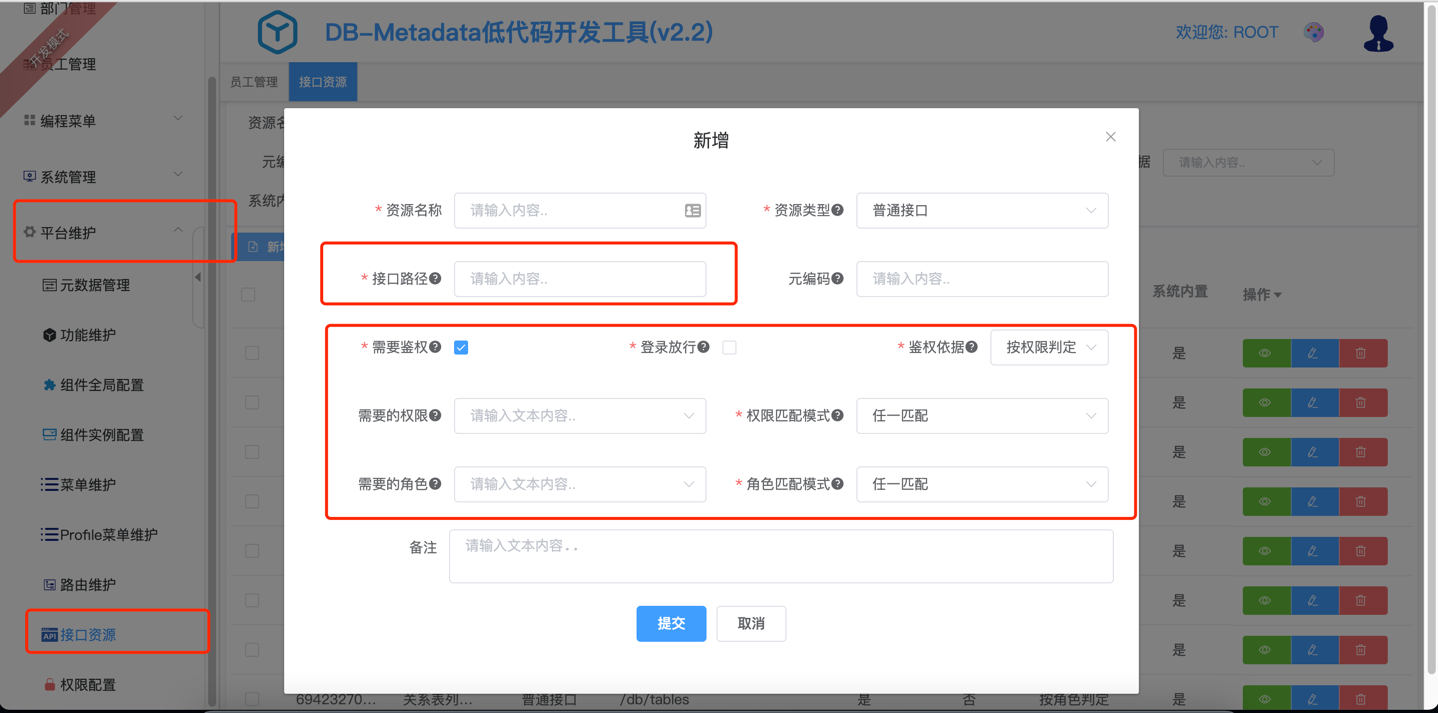Click the card icon inside 资源名称 field

(x=692, y=211)
